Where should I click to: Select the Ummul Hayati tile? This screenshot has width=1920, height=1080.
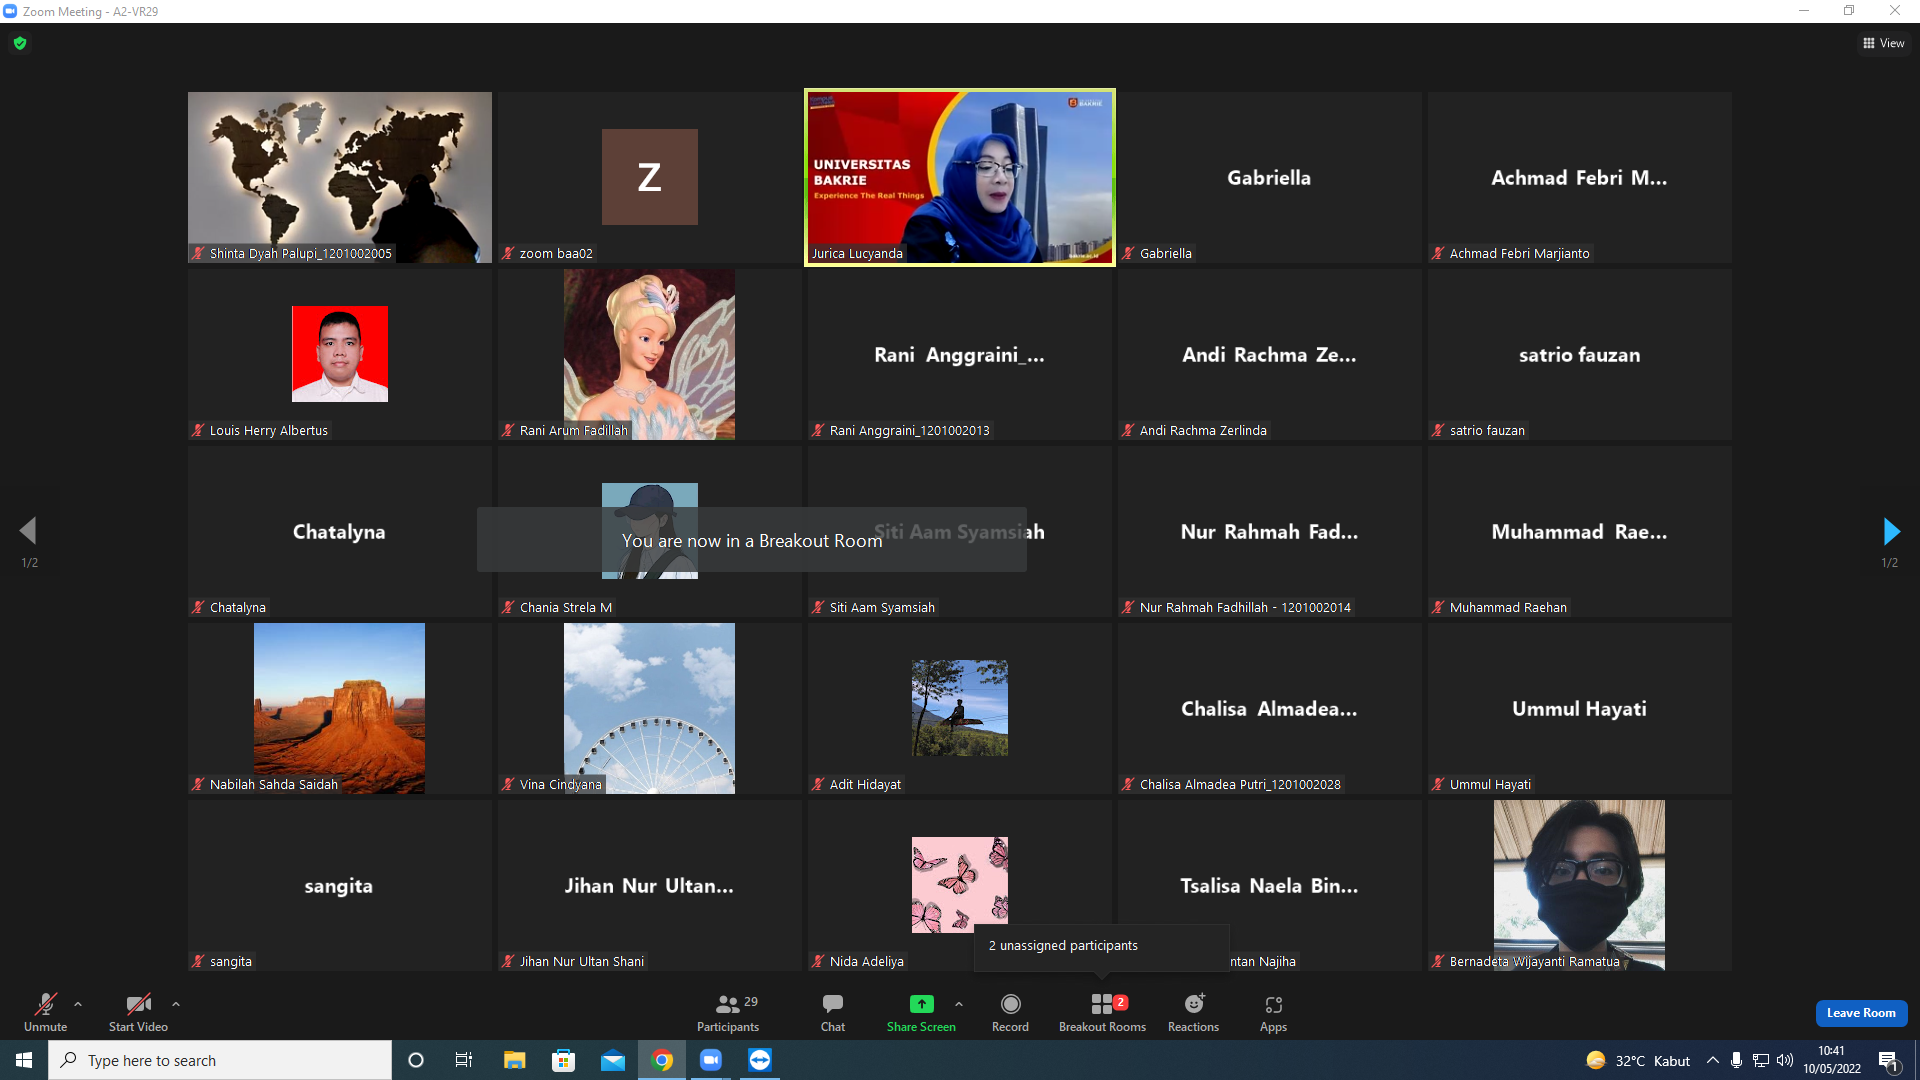(1580, 708)
